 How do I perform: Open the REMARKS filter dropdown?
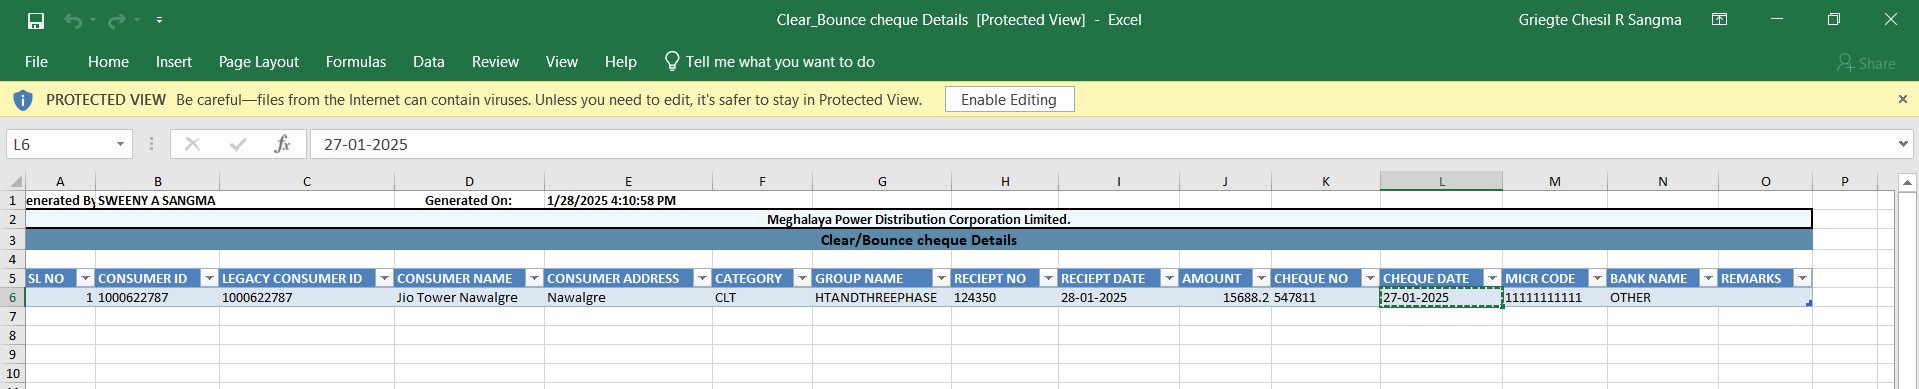point(1802,278)
